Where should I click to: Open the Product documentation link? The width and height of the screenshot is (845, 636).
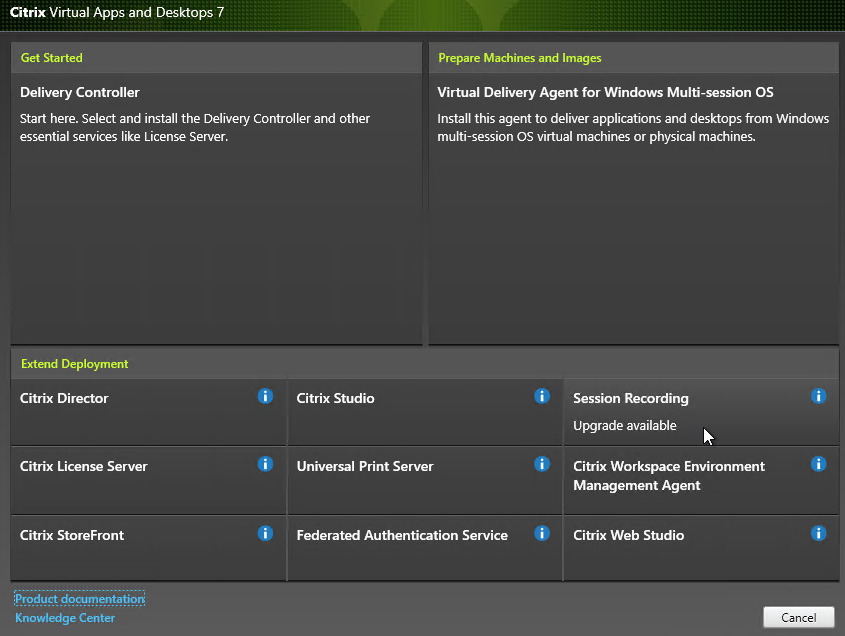tap(80, 599)
